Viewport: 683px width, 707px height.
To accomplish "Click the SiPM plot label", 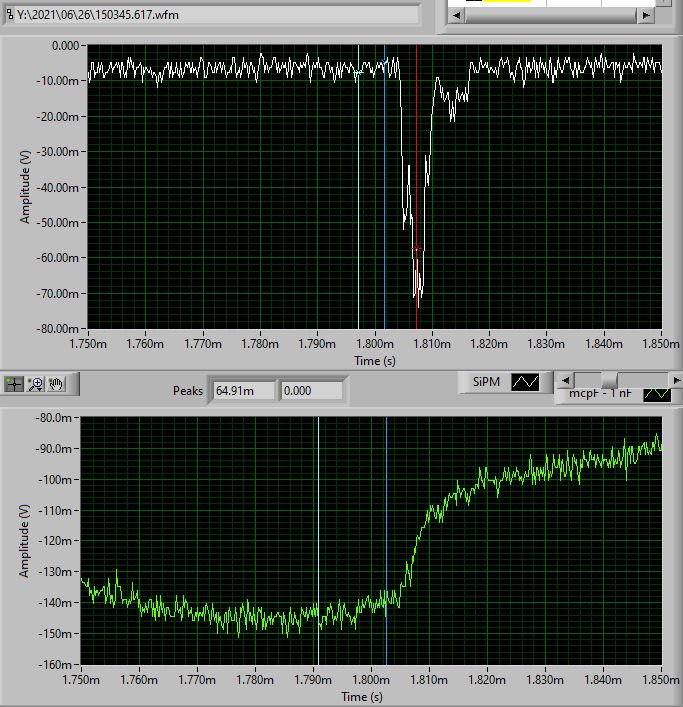I will 485,381.
